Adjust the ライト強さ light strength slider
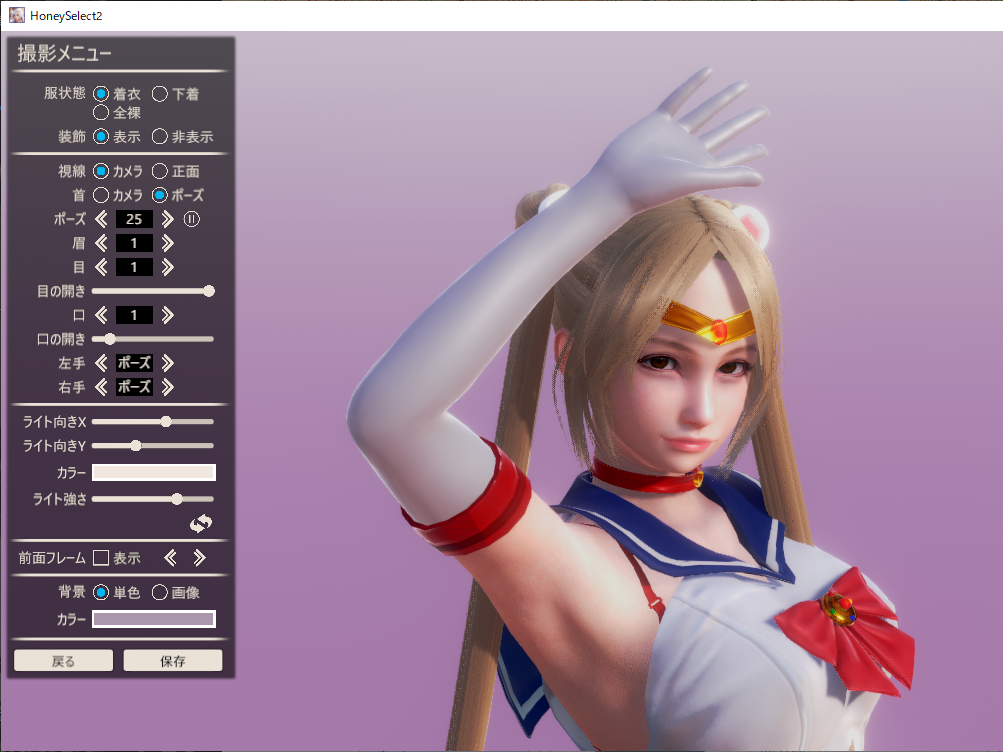Viewport: 1003px width, 752px height. (x=153, y=499)
